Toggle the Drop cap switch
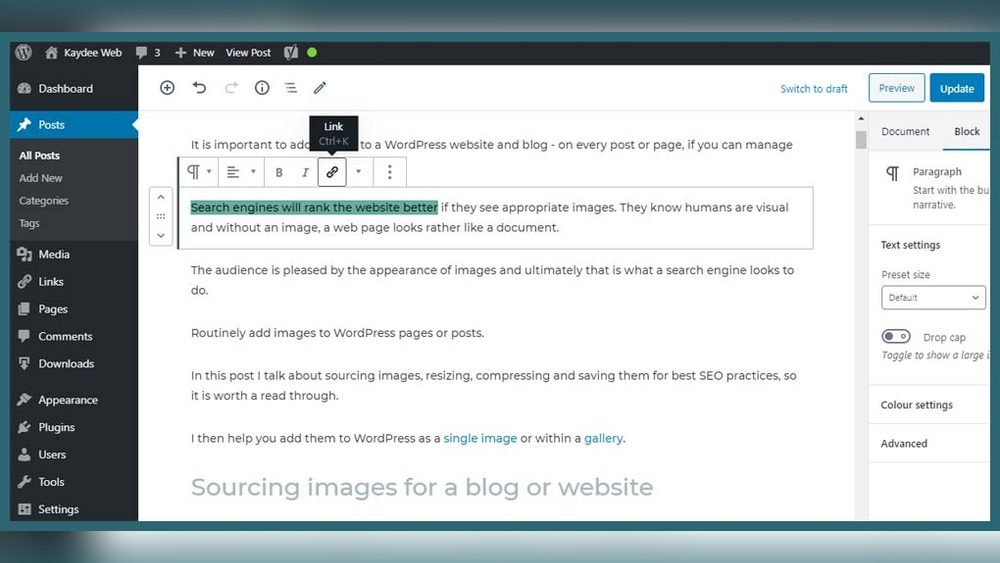 click(x=895, y=336)
